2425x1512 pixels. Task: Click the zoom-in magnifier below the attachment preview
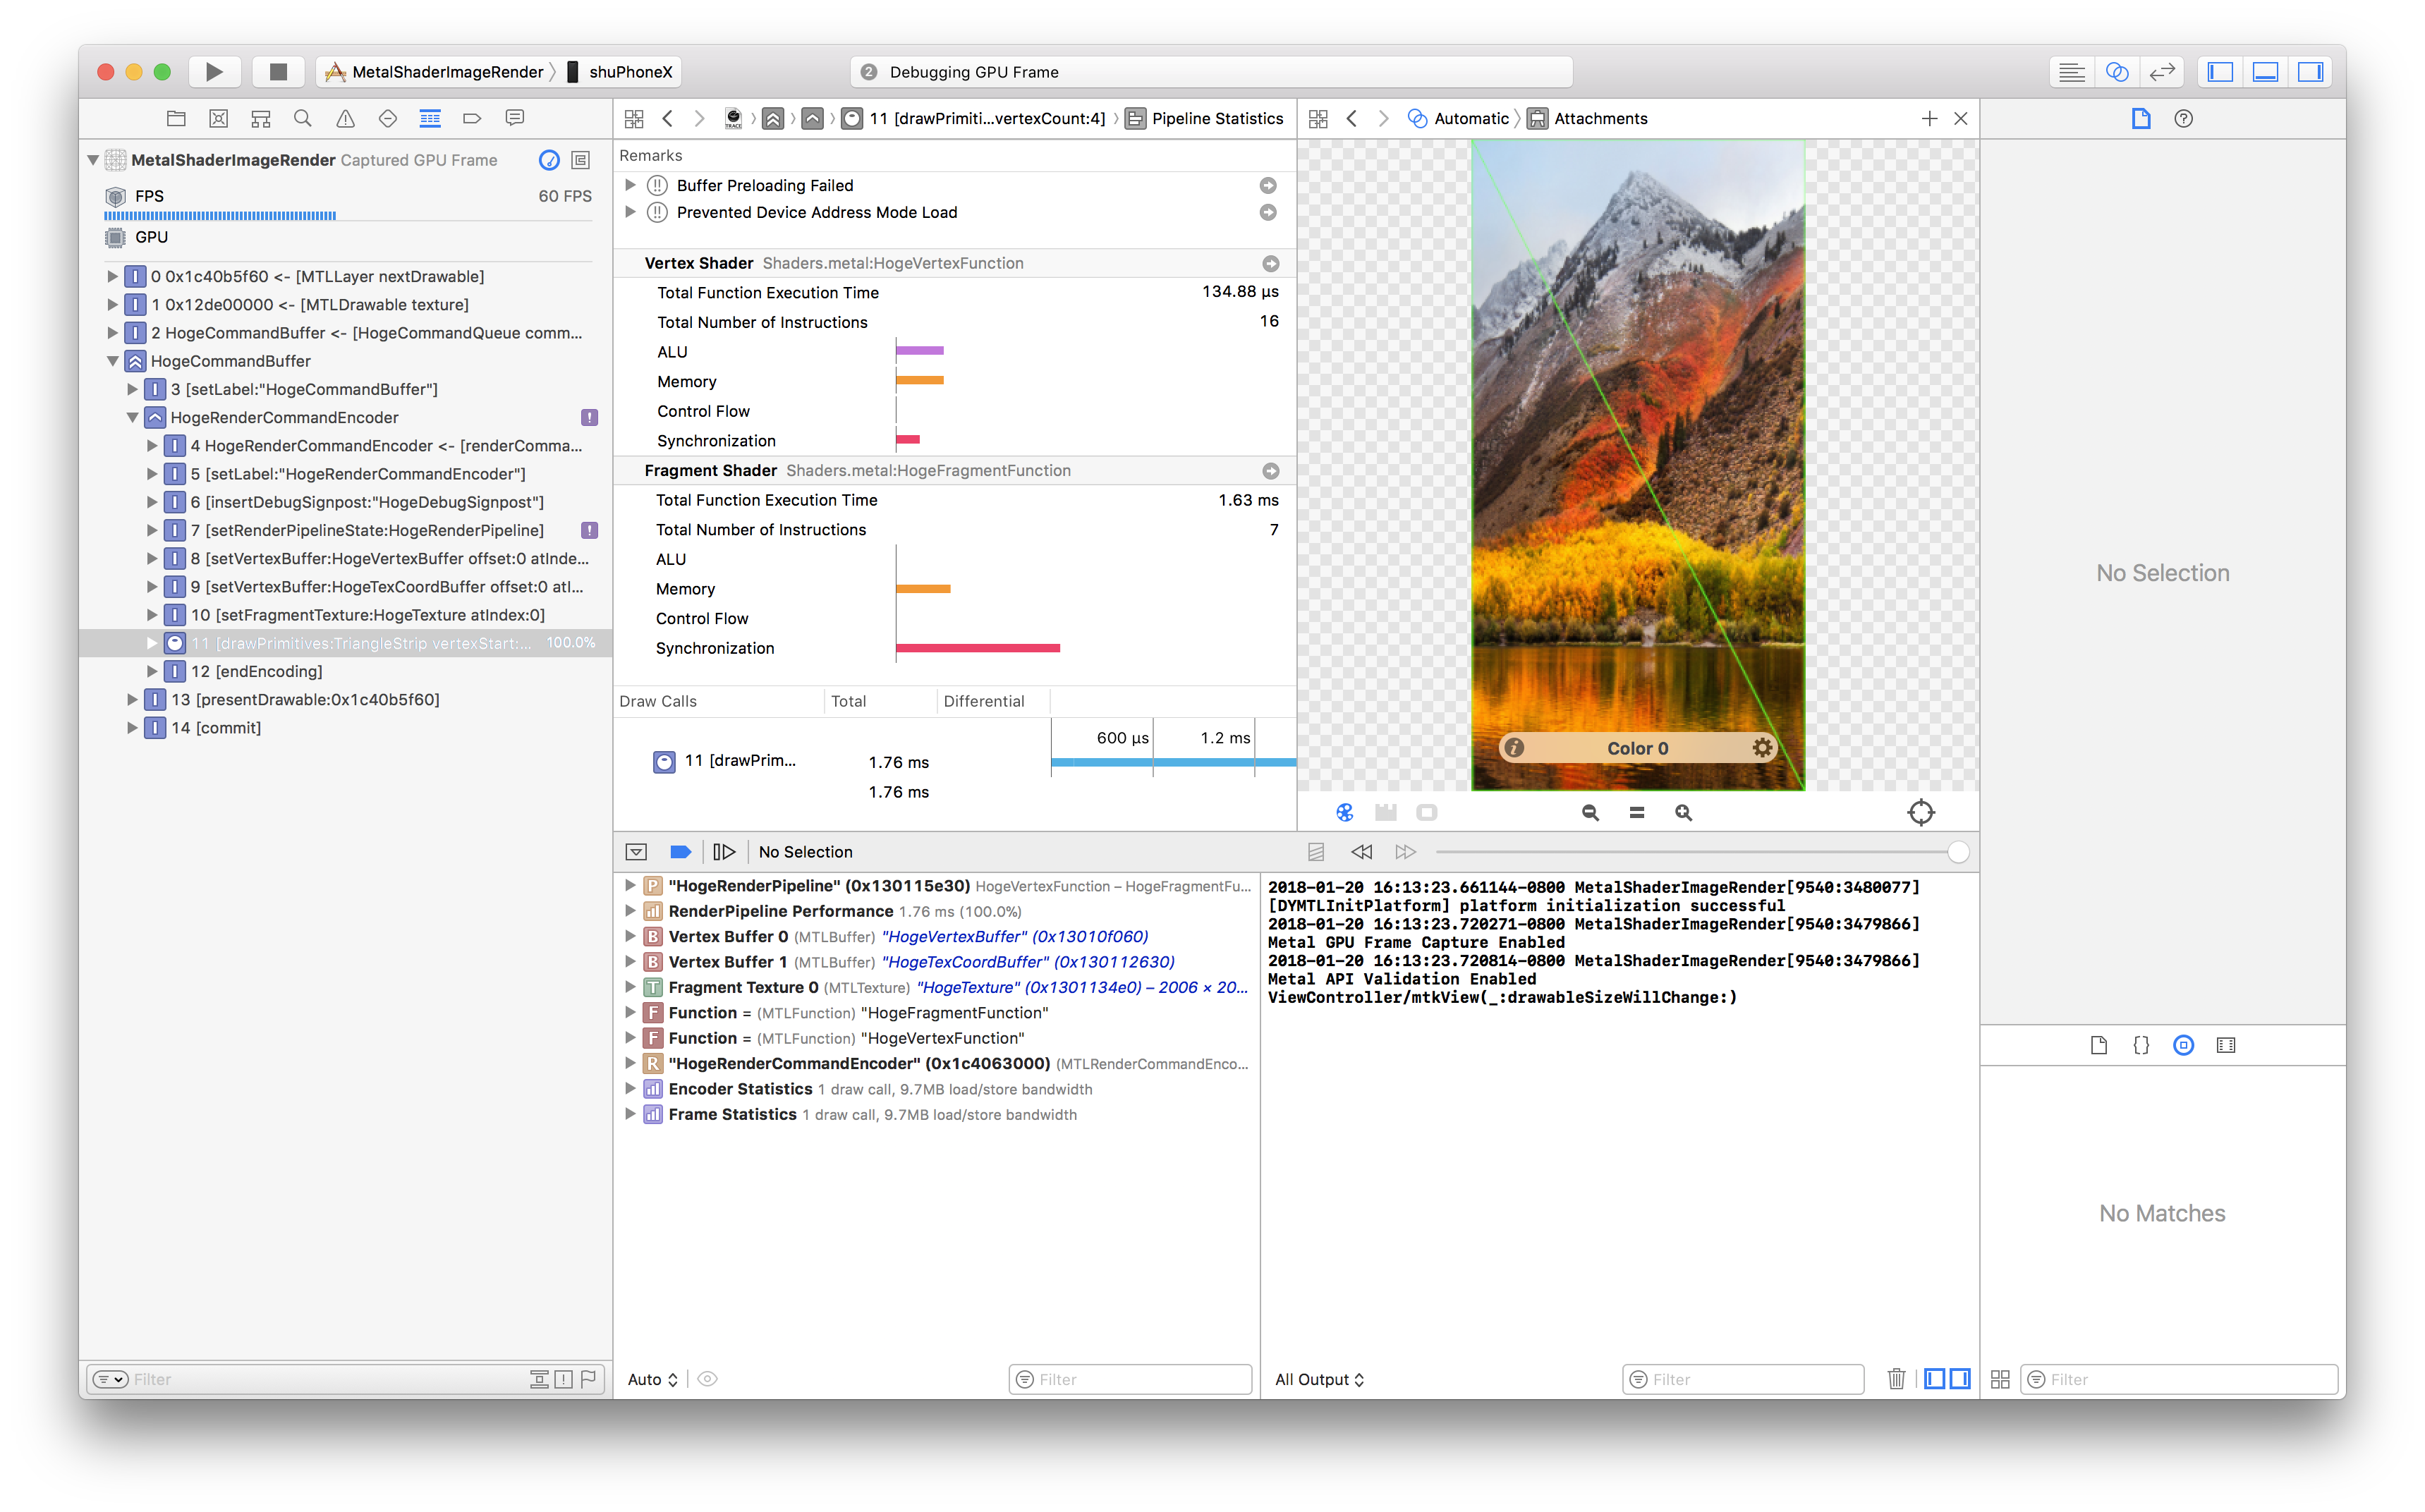[1684, 812]
